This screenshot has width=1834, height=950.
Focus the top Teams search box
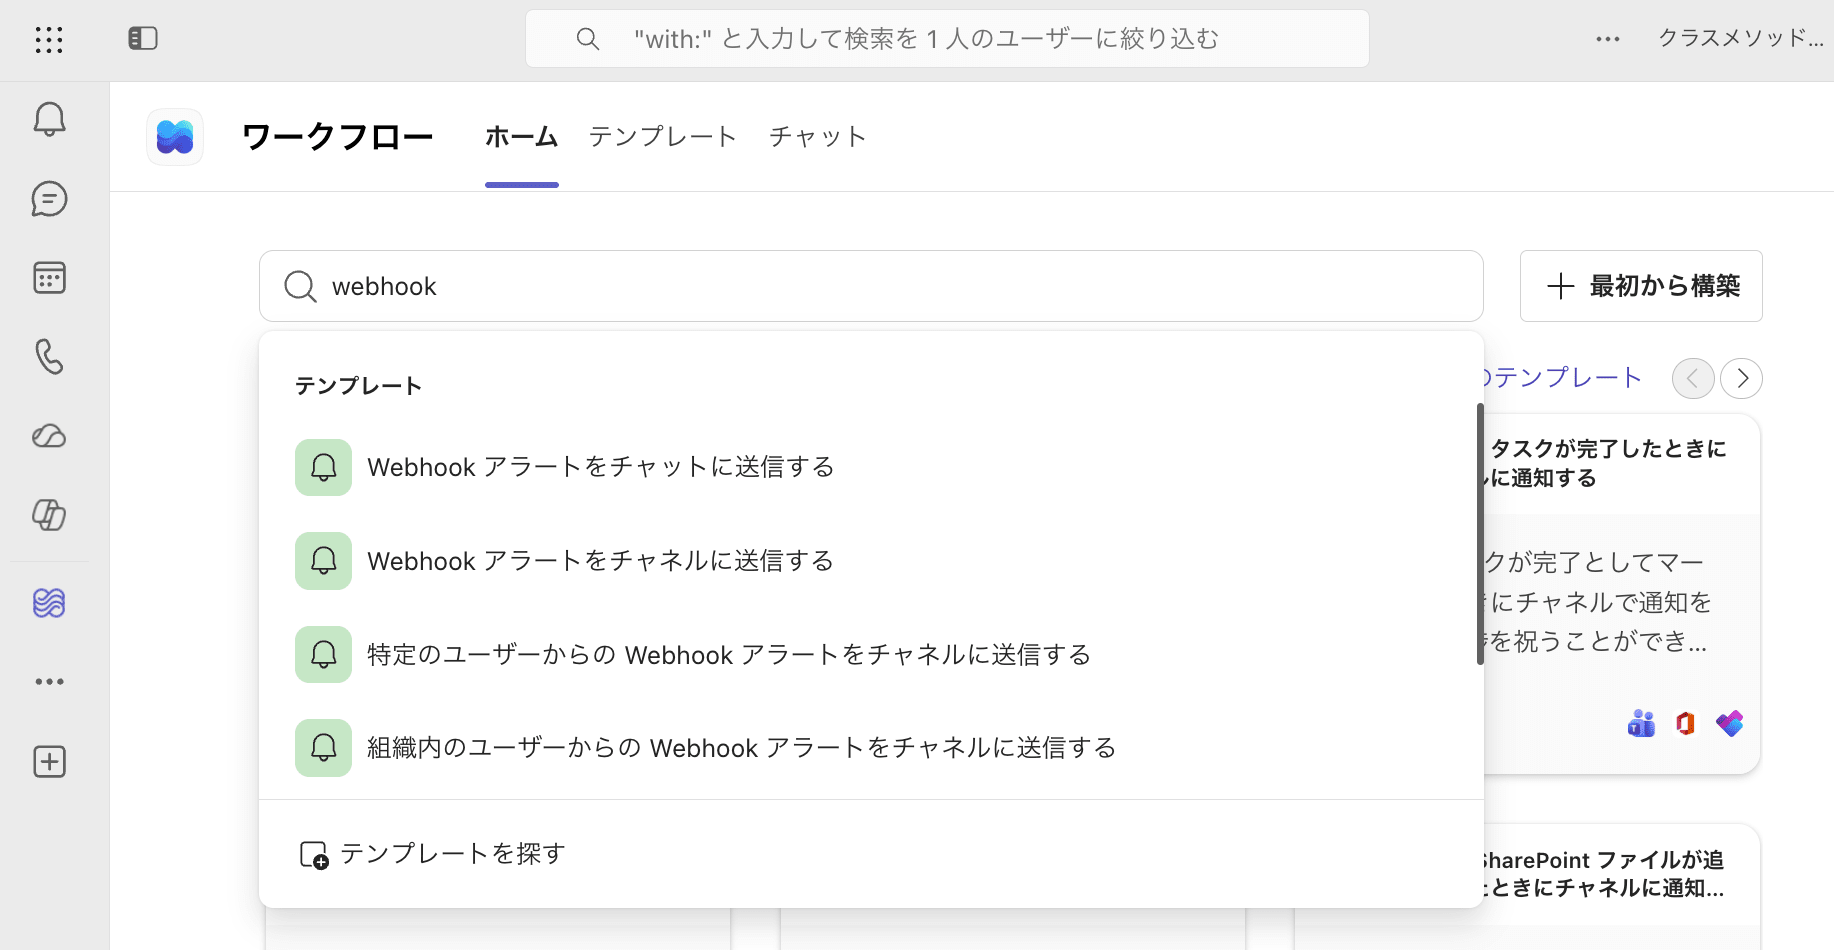point(947,39)
